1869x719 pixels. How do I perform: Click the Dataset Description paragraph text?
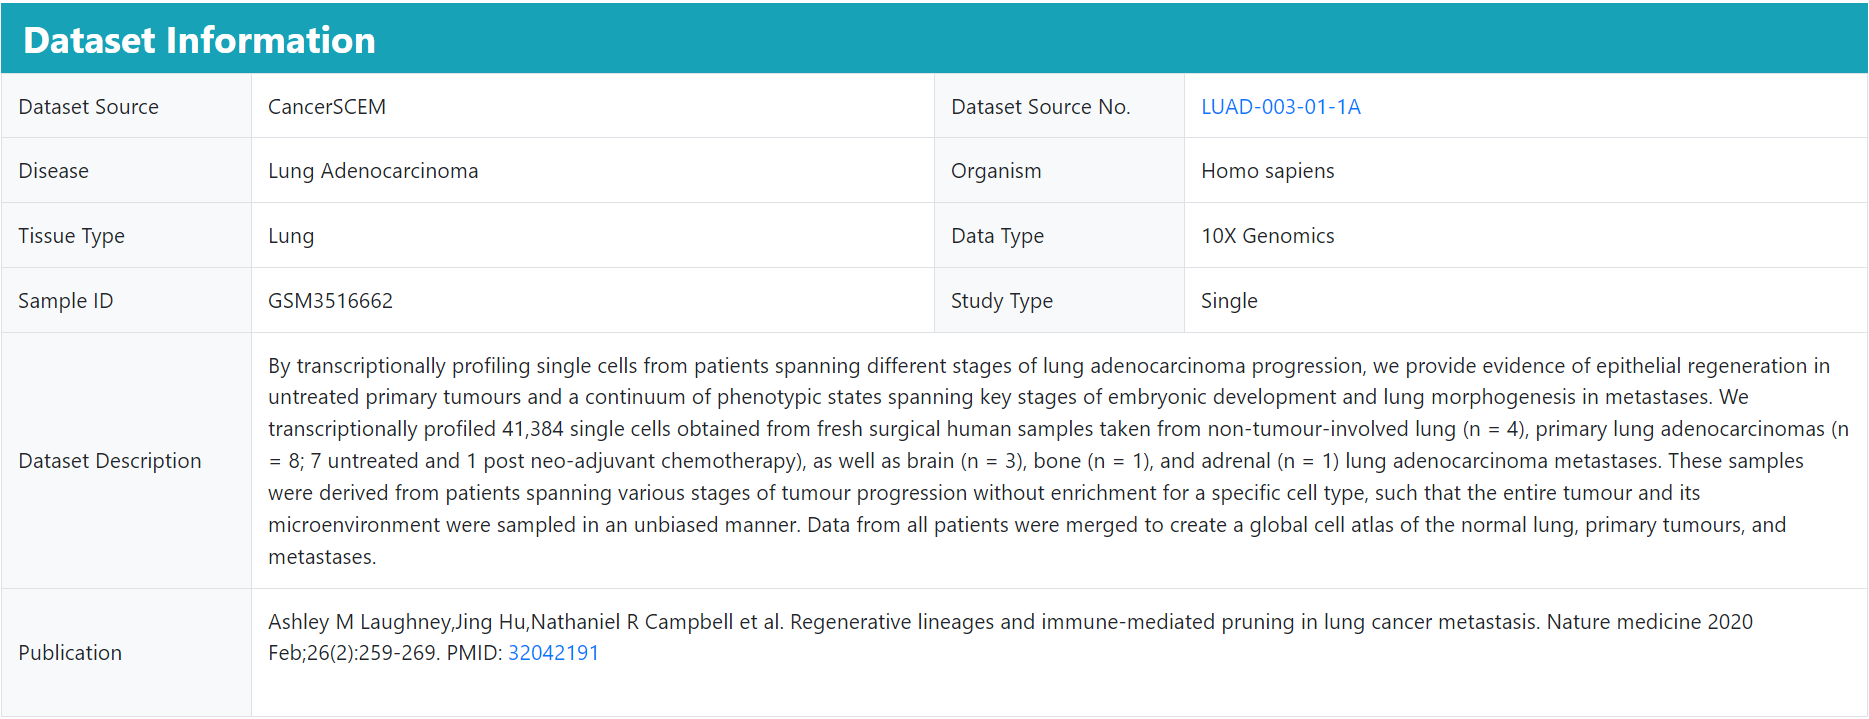point(1058,461)
